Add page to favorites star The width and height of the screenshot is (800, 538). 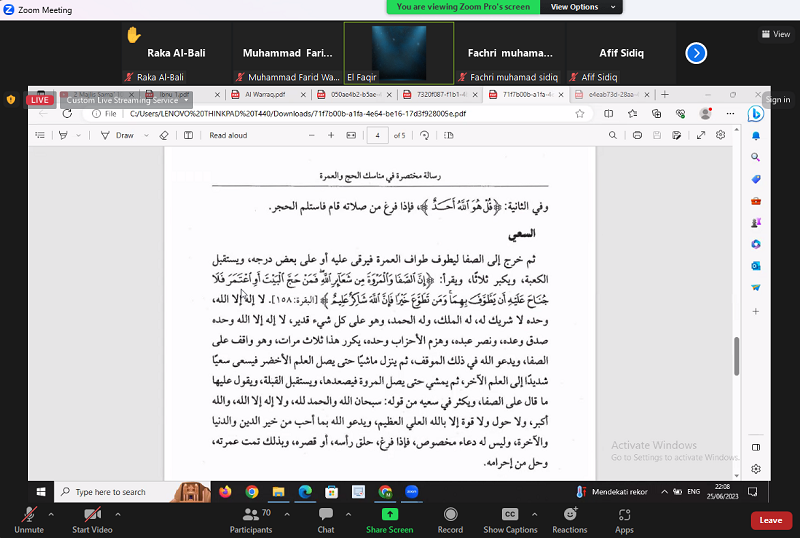coord(580,114)
